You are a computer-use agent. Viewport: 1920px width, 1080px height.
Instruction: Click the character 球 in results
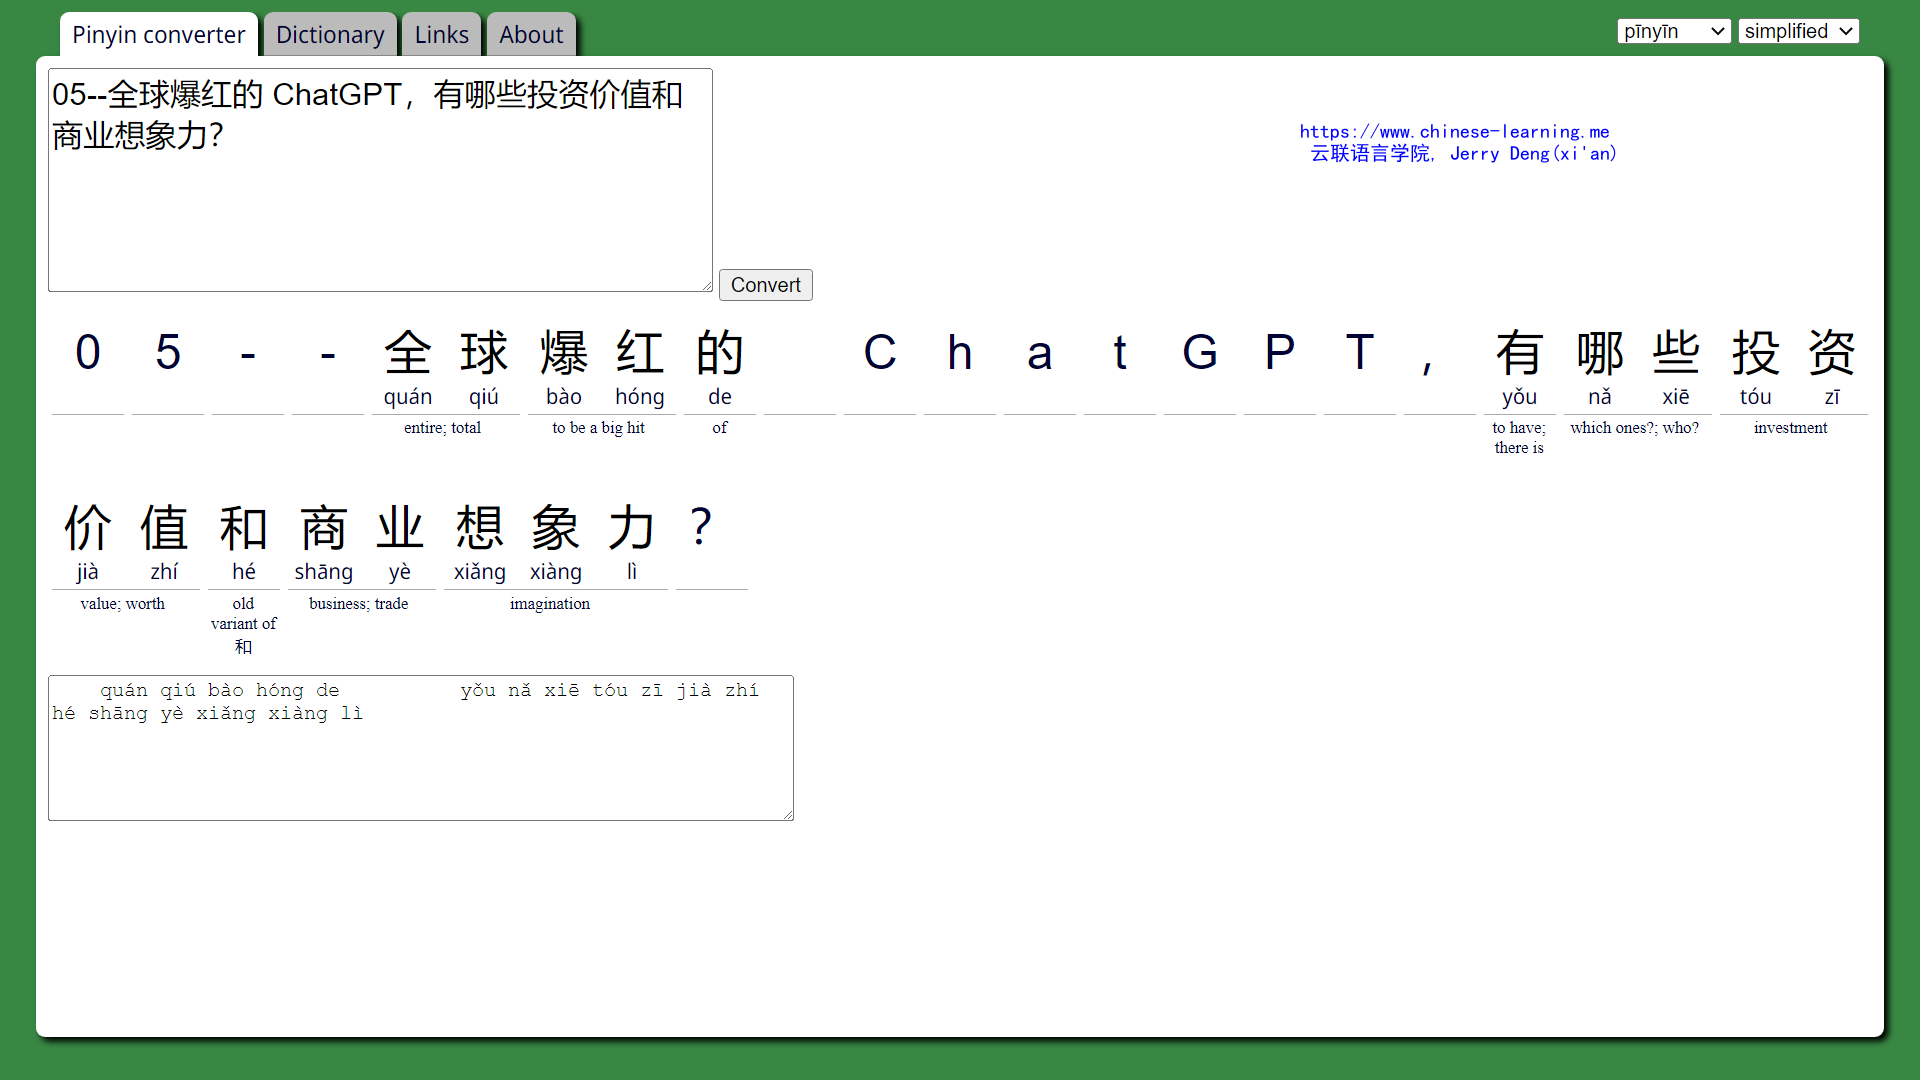(x=484, y=353)
